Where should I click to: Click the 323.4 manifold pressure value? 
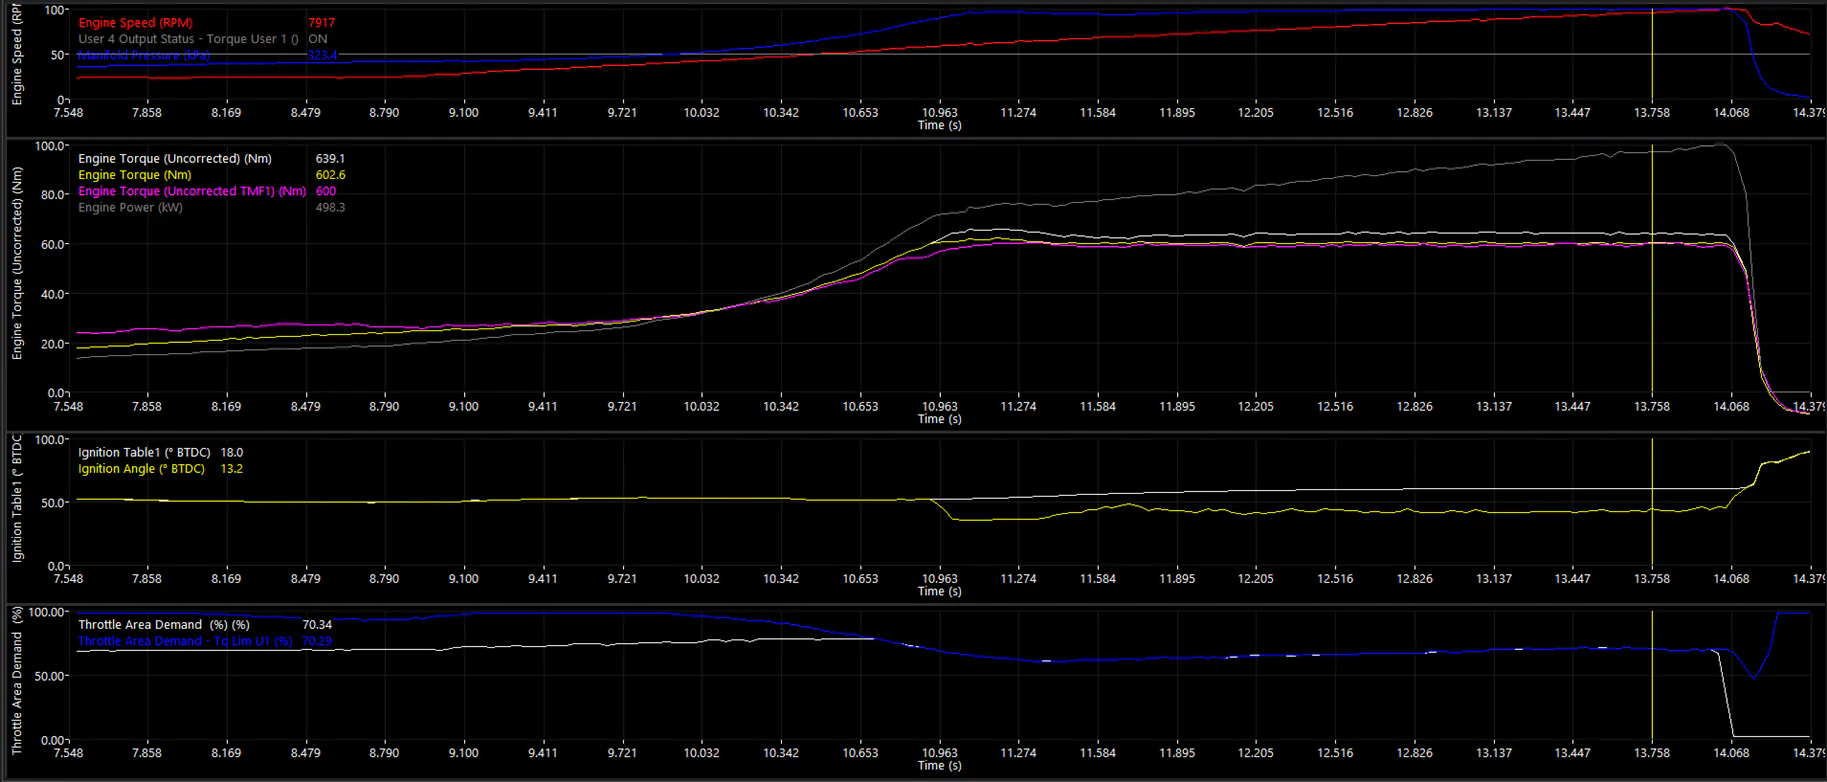pyautogui.click(x=322, y=55)
